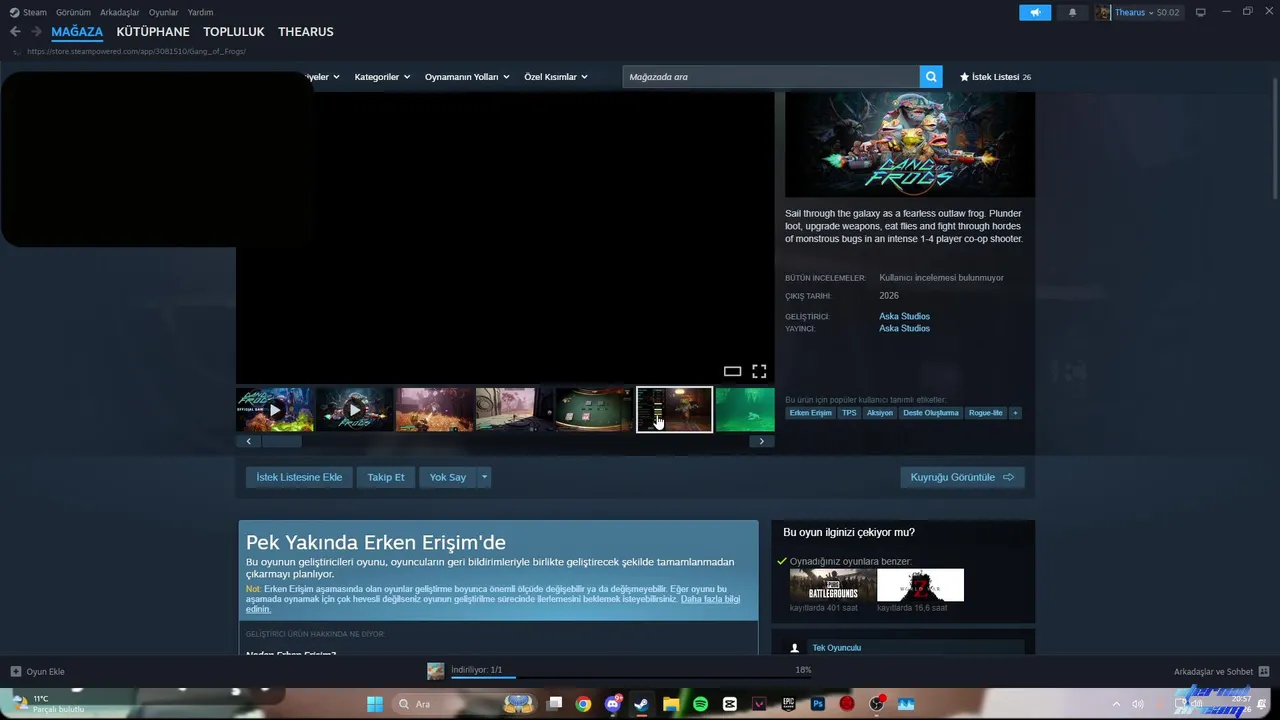Open Chrome from the taskbar
This screenshot has width=1280, height=720.
click(x=583, y=704)
